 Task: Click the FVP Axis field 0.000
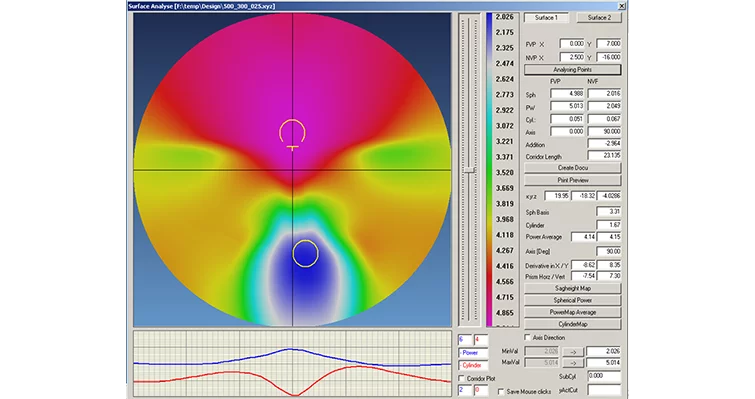click(567, 131)
